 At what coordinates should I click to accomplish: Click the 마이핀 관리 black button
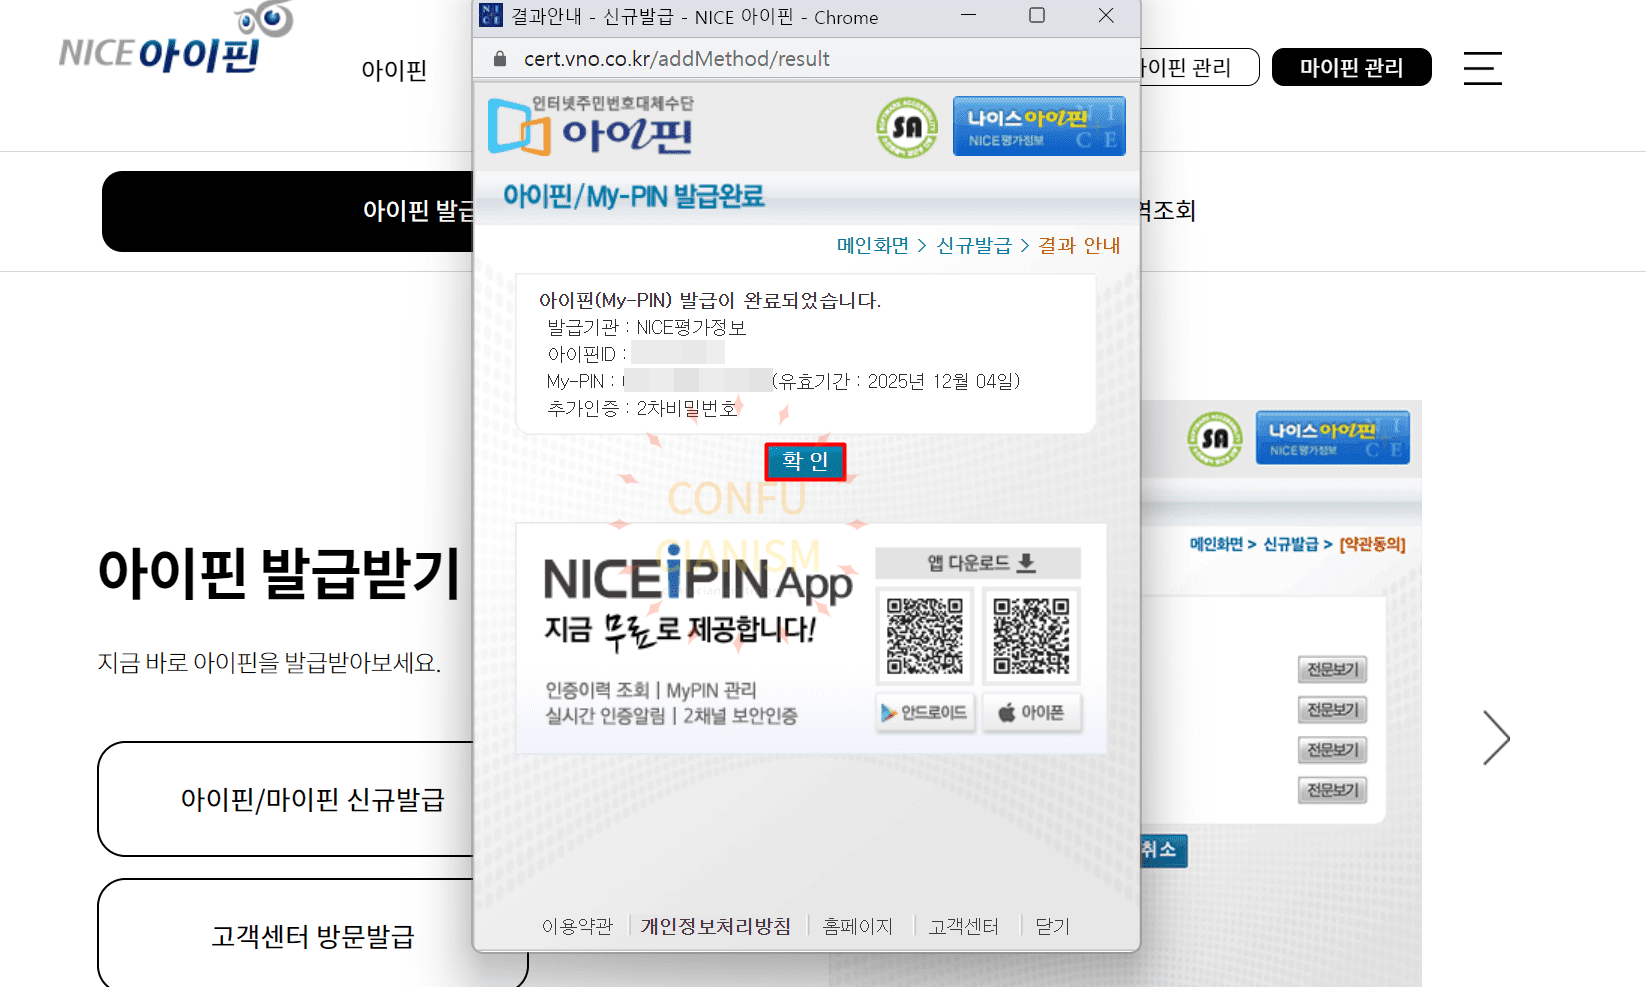coord(1352,67)
